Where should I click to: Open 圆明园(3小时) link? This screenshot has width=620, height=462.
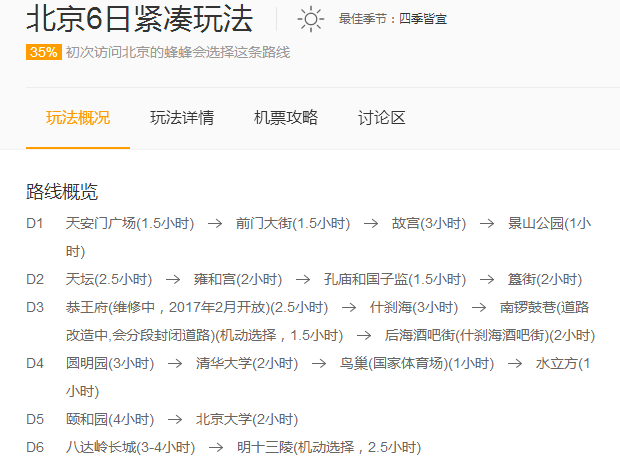(110, 364)
